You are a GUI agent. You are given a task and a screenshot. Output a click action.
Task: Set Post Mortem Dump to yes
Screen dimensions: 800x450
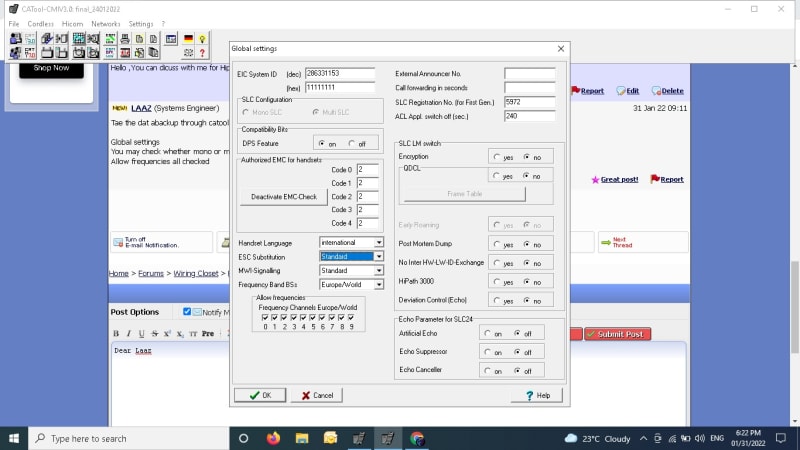tap(496, 244)
